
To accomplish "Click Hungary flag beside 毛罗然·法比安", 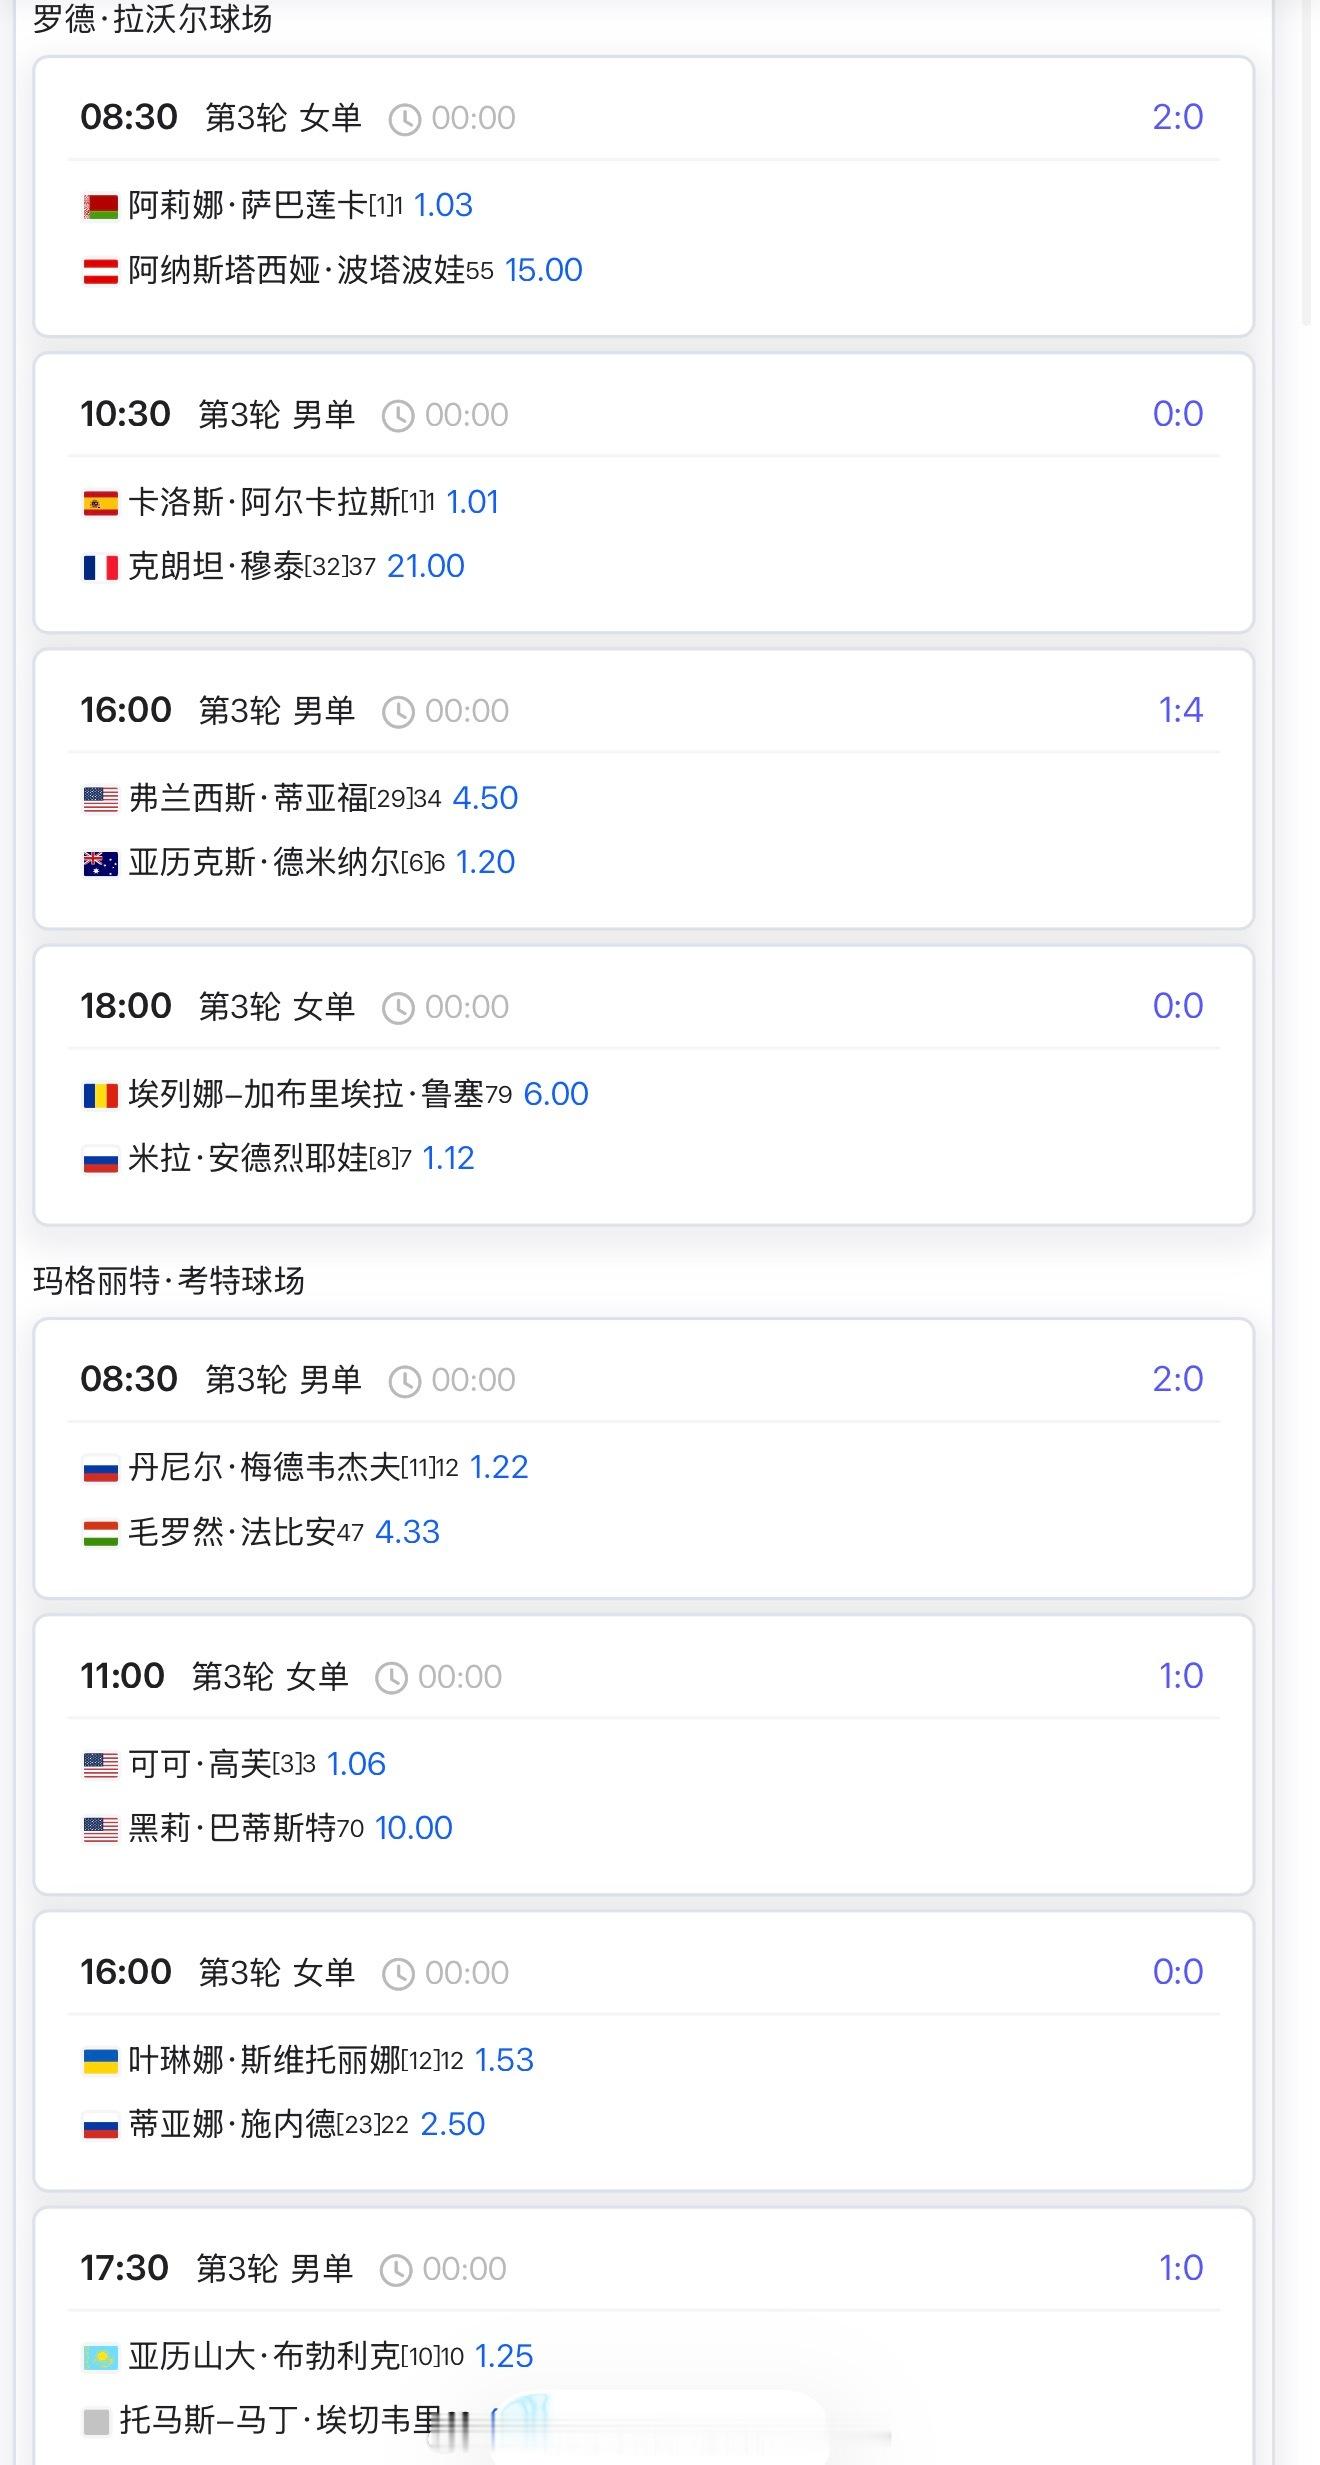I will coord(100,1534).
